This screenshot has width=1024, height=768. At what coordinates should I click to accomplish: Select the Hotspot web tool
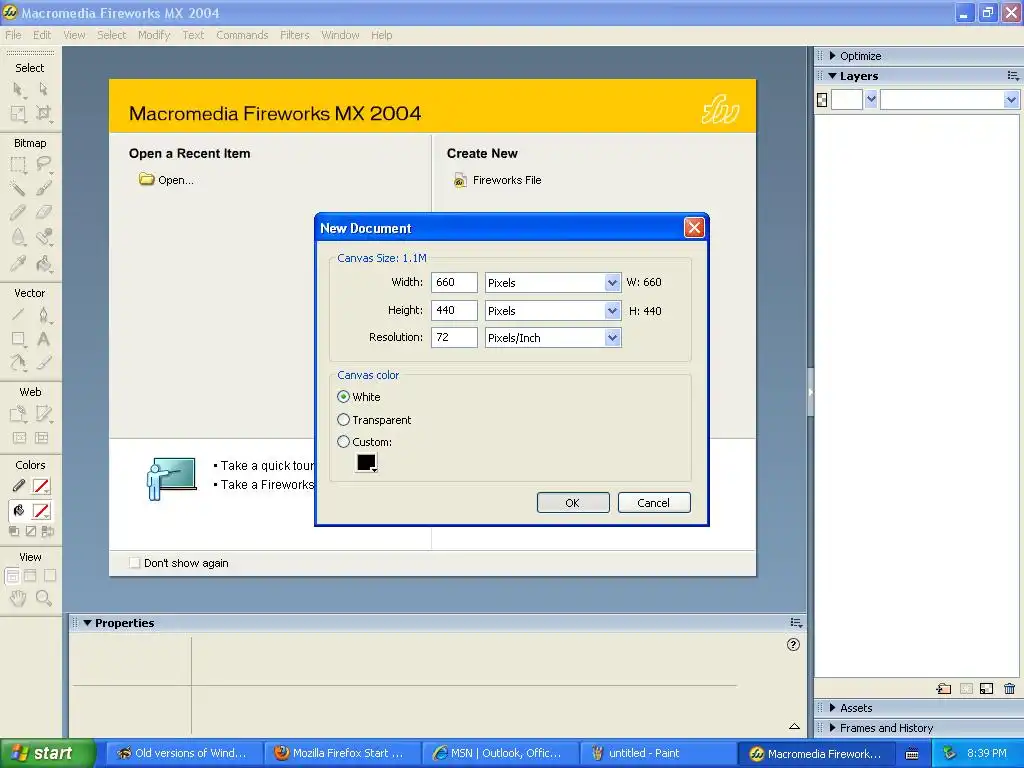[x=18, y=413]
